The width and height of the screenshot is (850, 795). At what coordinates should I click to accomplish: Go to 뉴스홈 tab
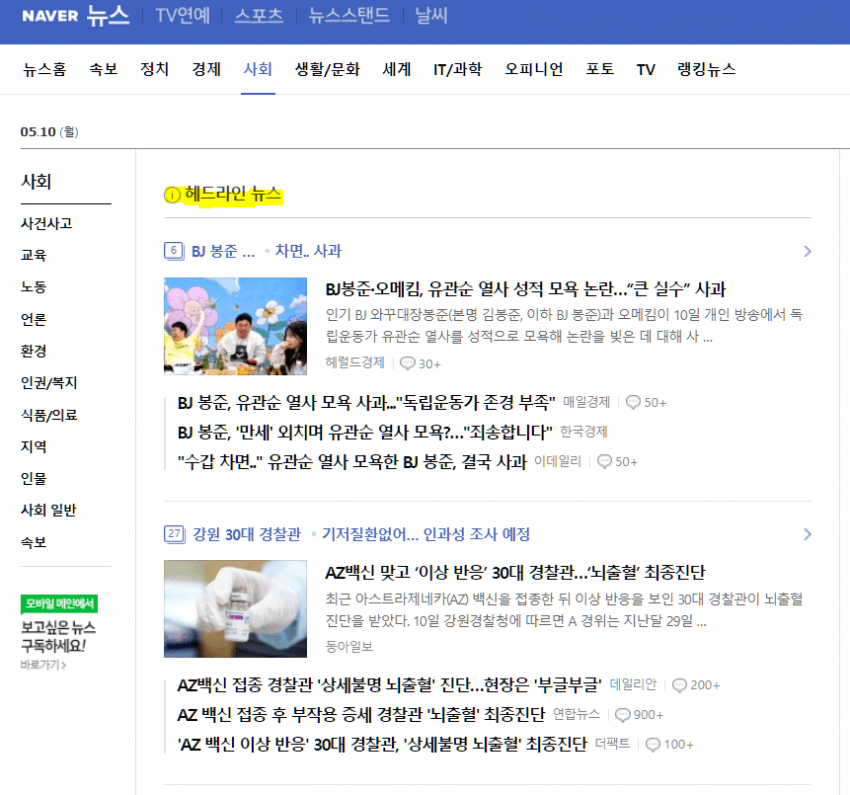pyautogui.click(x=44, y=69)
